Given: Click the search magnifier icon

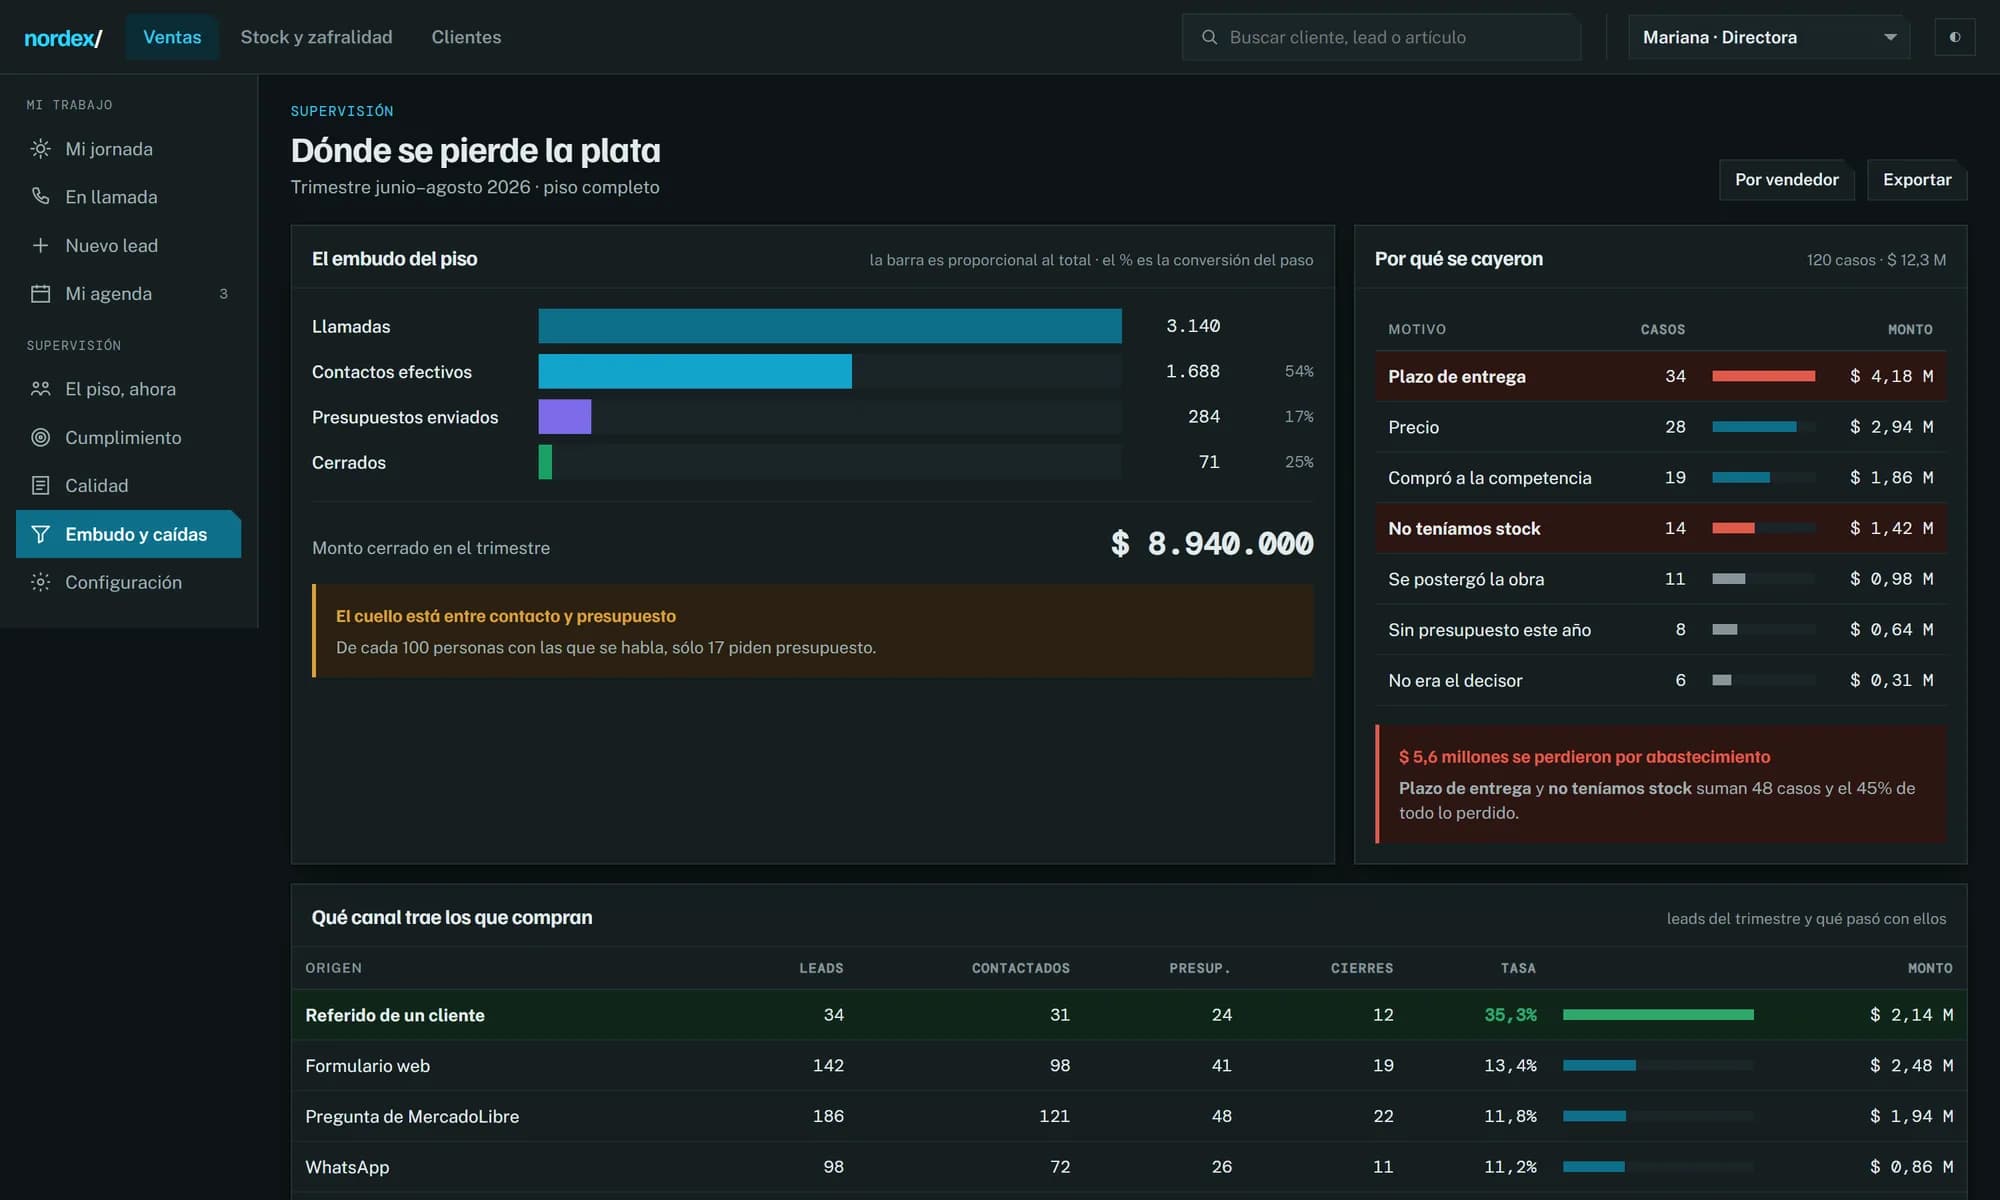Looking at the screenshot, I should pos(1209,37).
